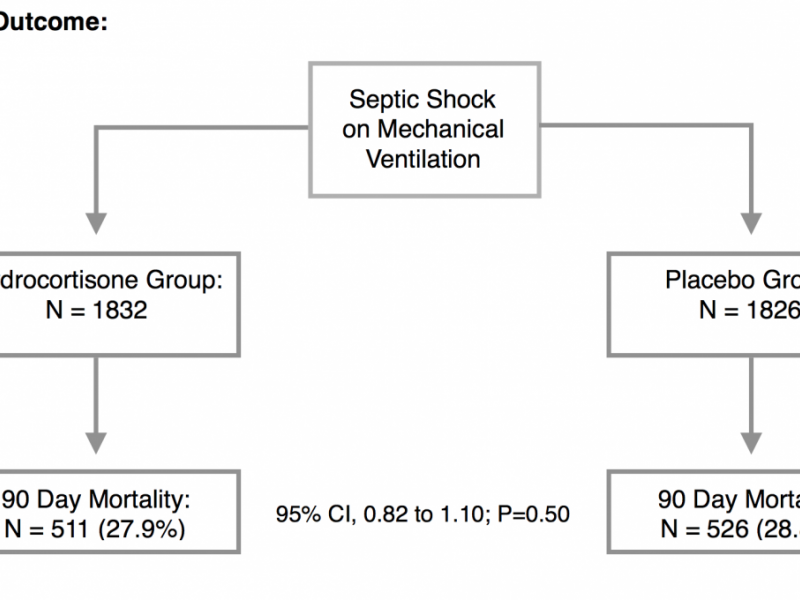Click the "Outcome:" heading text
The height and width of the screenshot is (600, 800).
(x=55, y=22)
